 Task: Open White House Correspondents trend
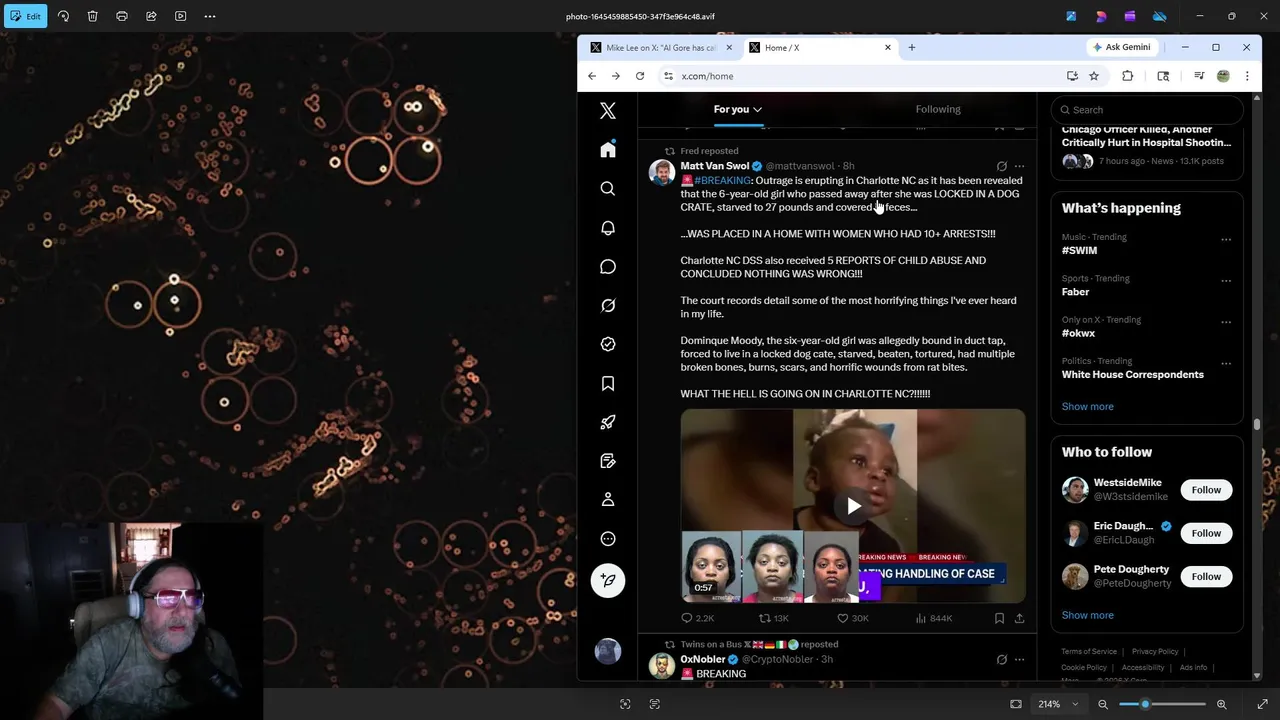point(1133,375)
